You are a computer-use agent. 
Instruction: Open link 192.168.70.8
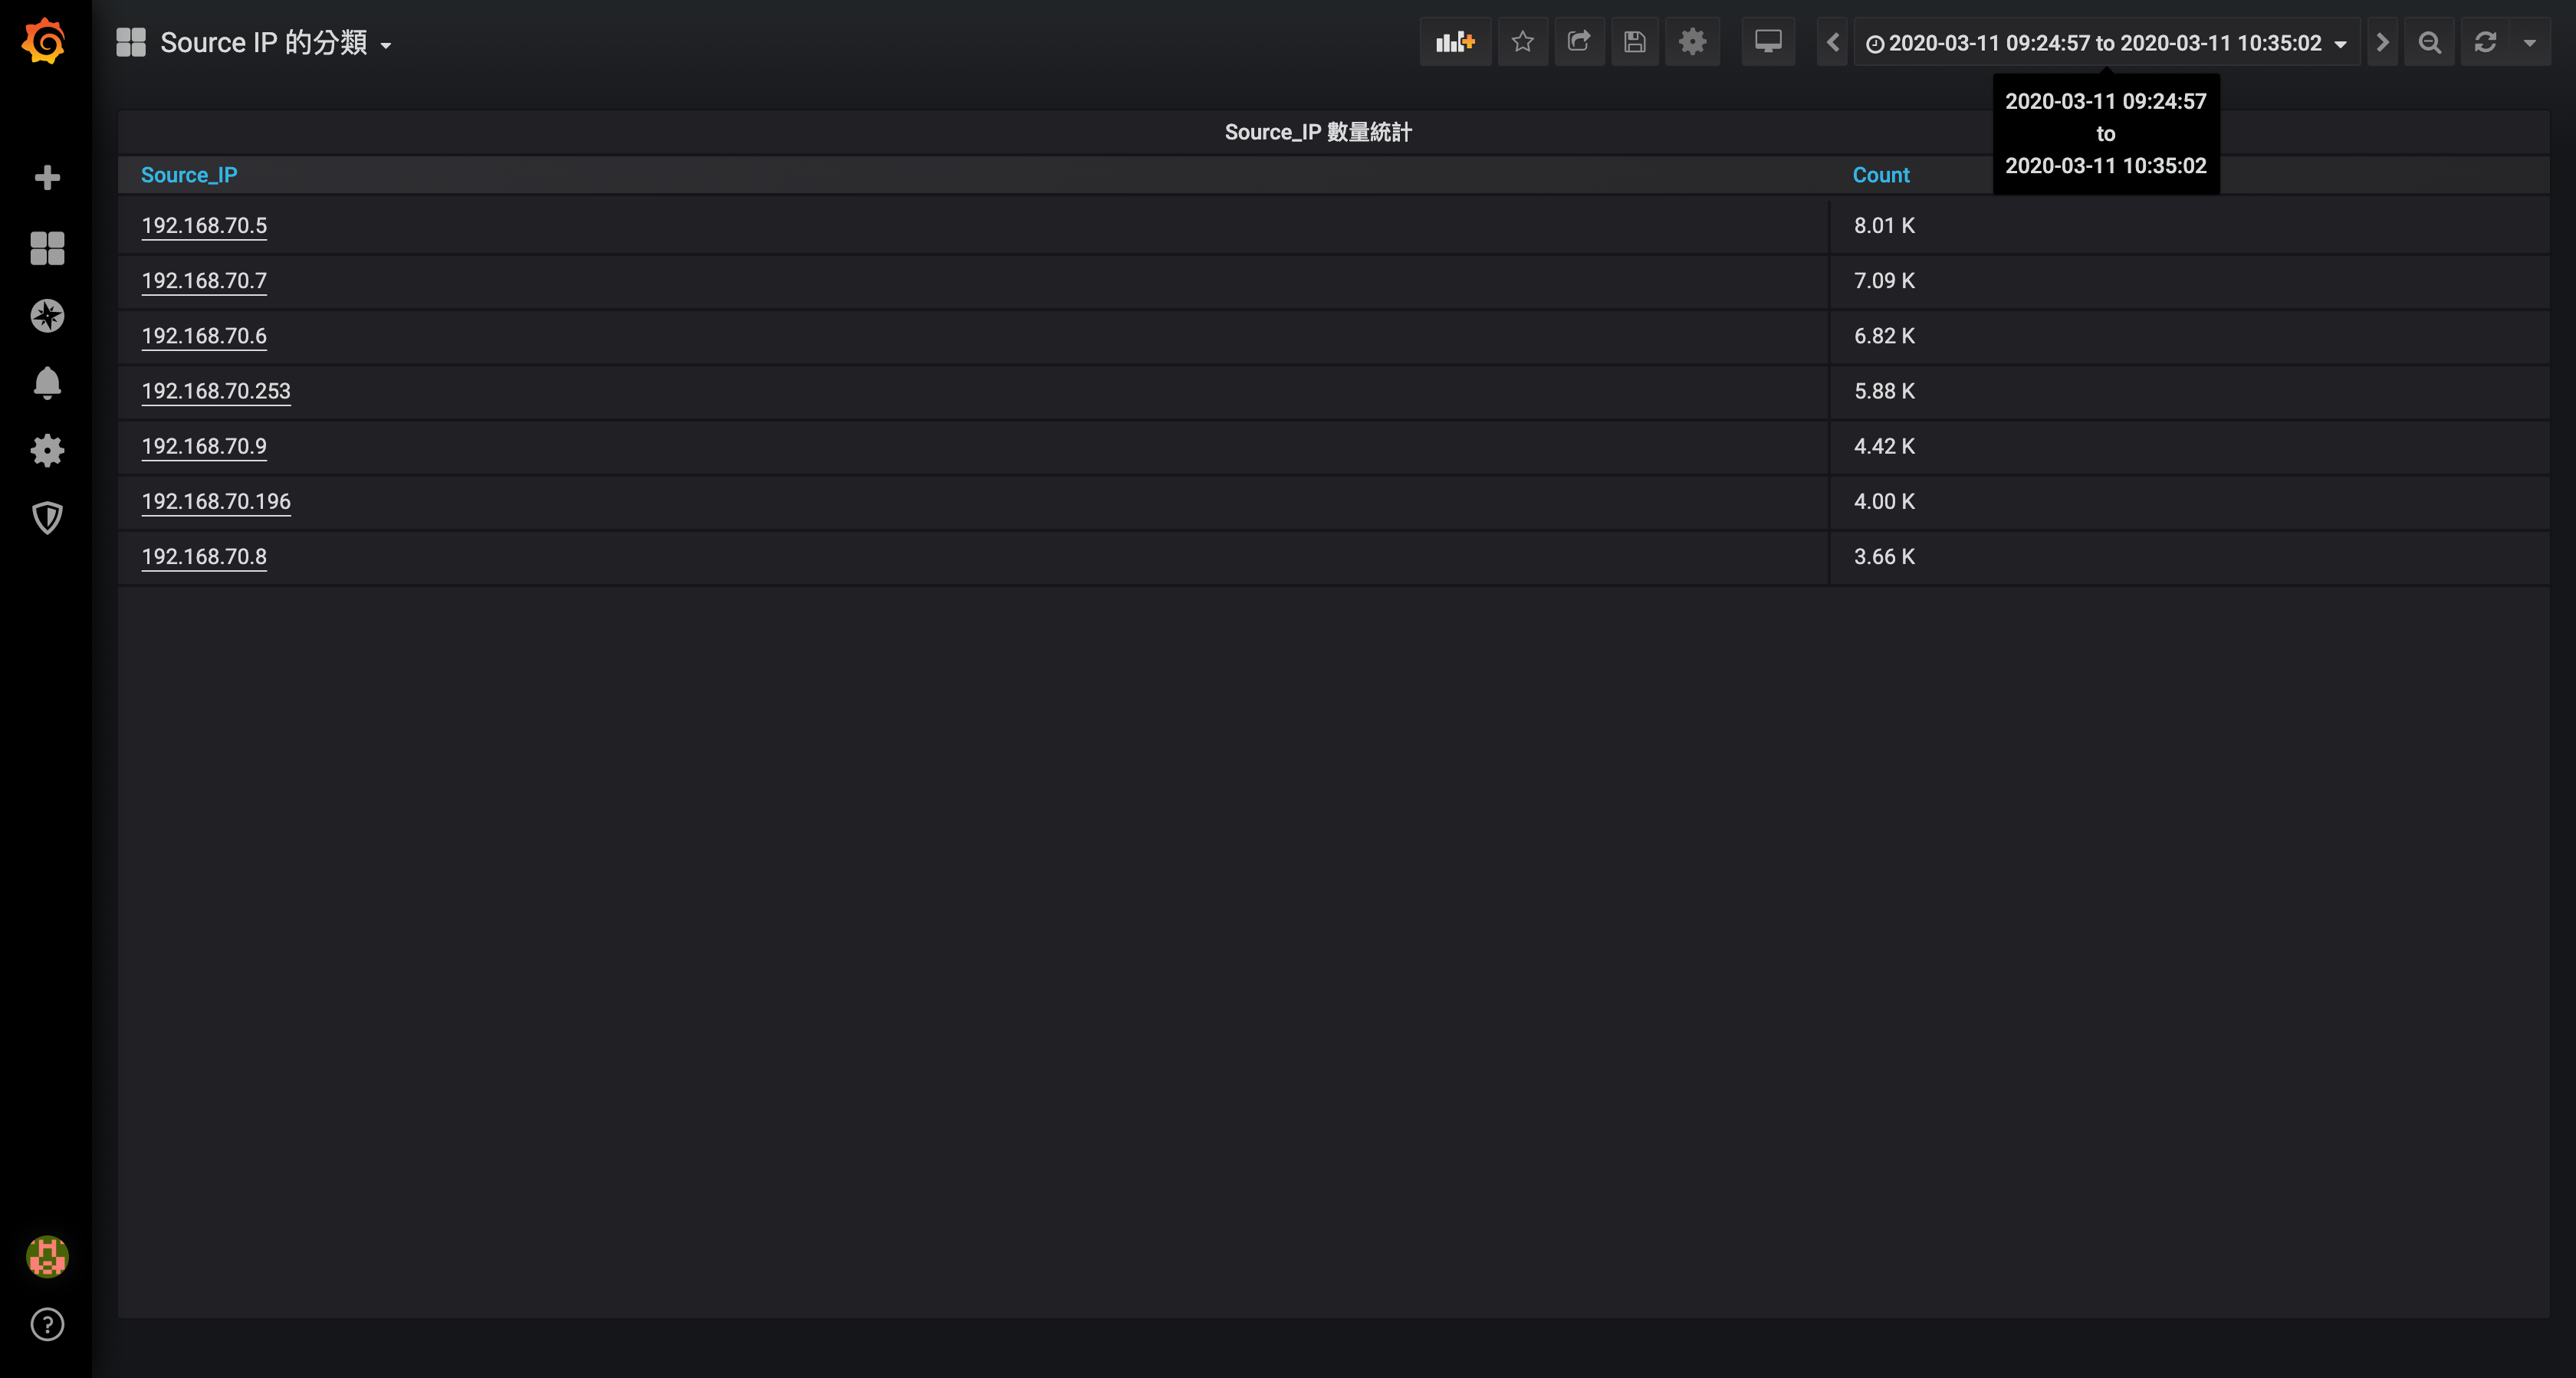[204, 556]
